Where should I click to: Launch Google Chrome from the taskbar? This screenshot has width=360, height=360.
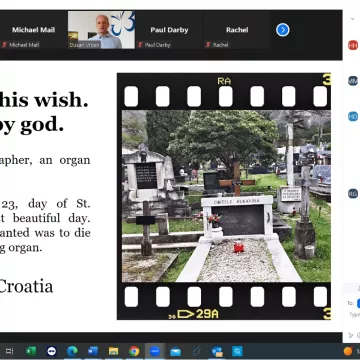134,351
